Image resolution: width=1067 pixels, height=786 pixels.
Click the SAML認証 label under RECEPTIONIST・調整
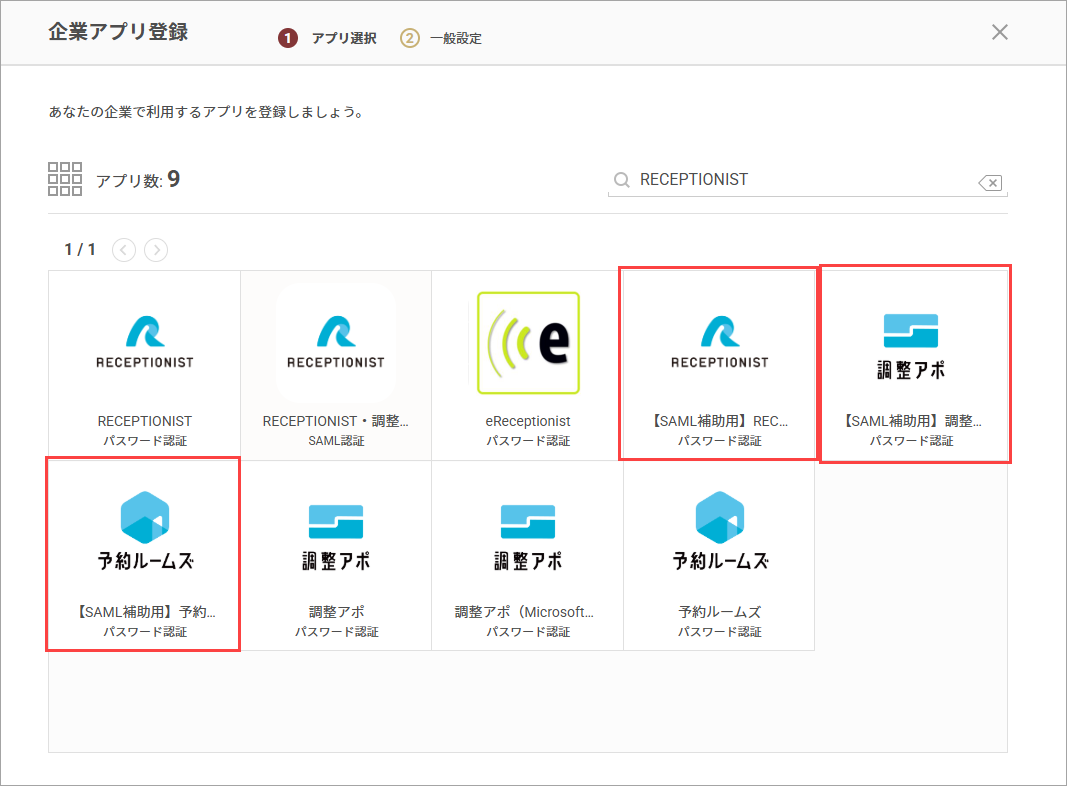pos(336,441)
